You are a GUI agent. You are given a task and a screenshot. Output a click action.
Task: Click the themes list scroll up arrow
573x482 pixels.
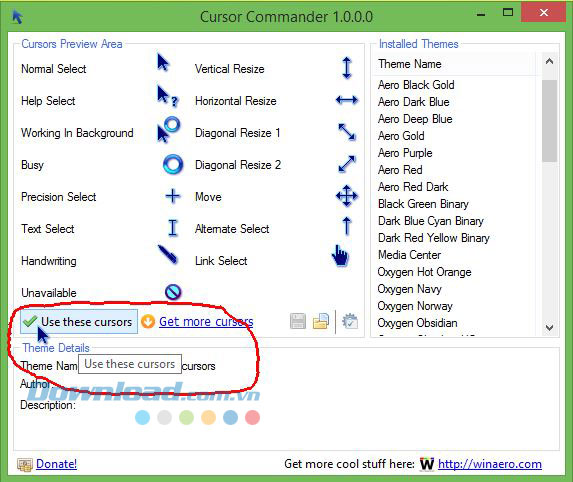click(549, 62)
